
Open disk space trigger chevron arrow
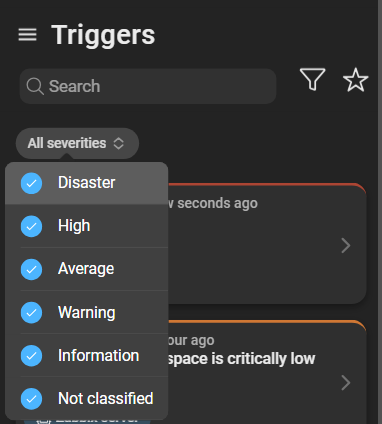click(x=346, y=383)
